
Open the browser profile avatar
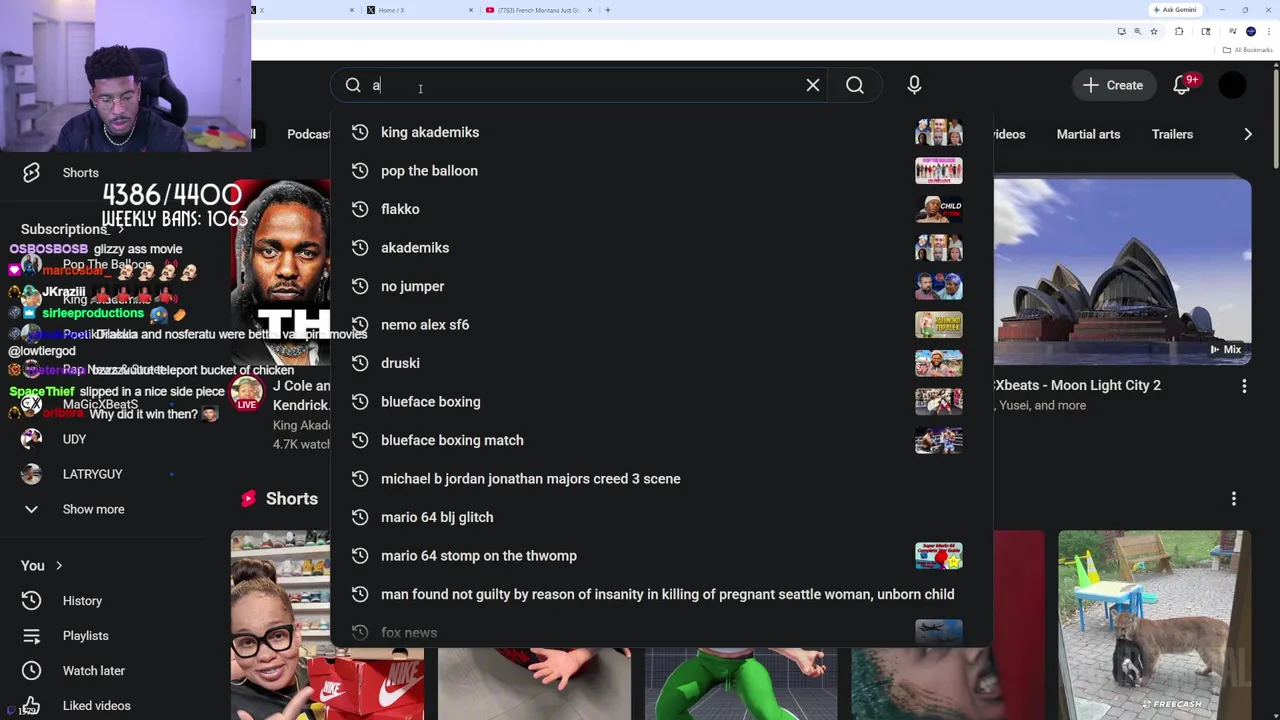coord(1250,32)
